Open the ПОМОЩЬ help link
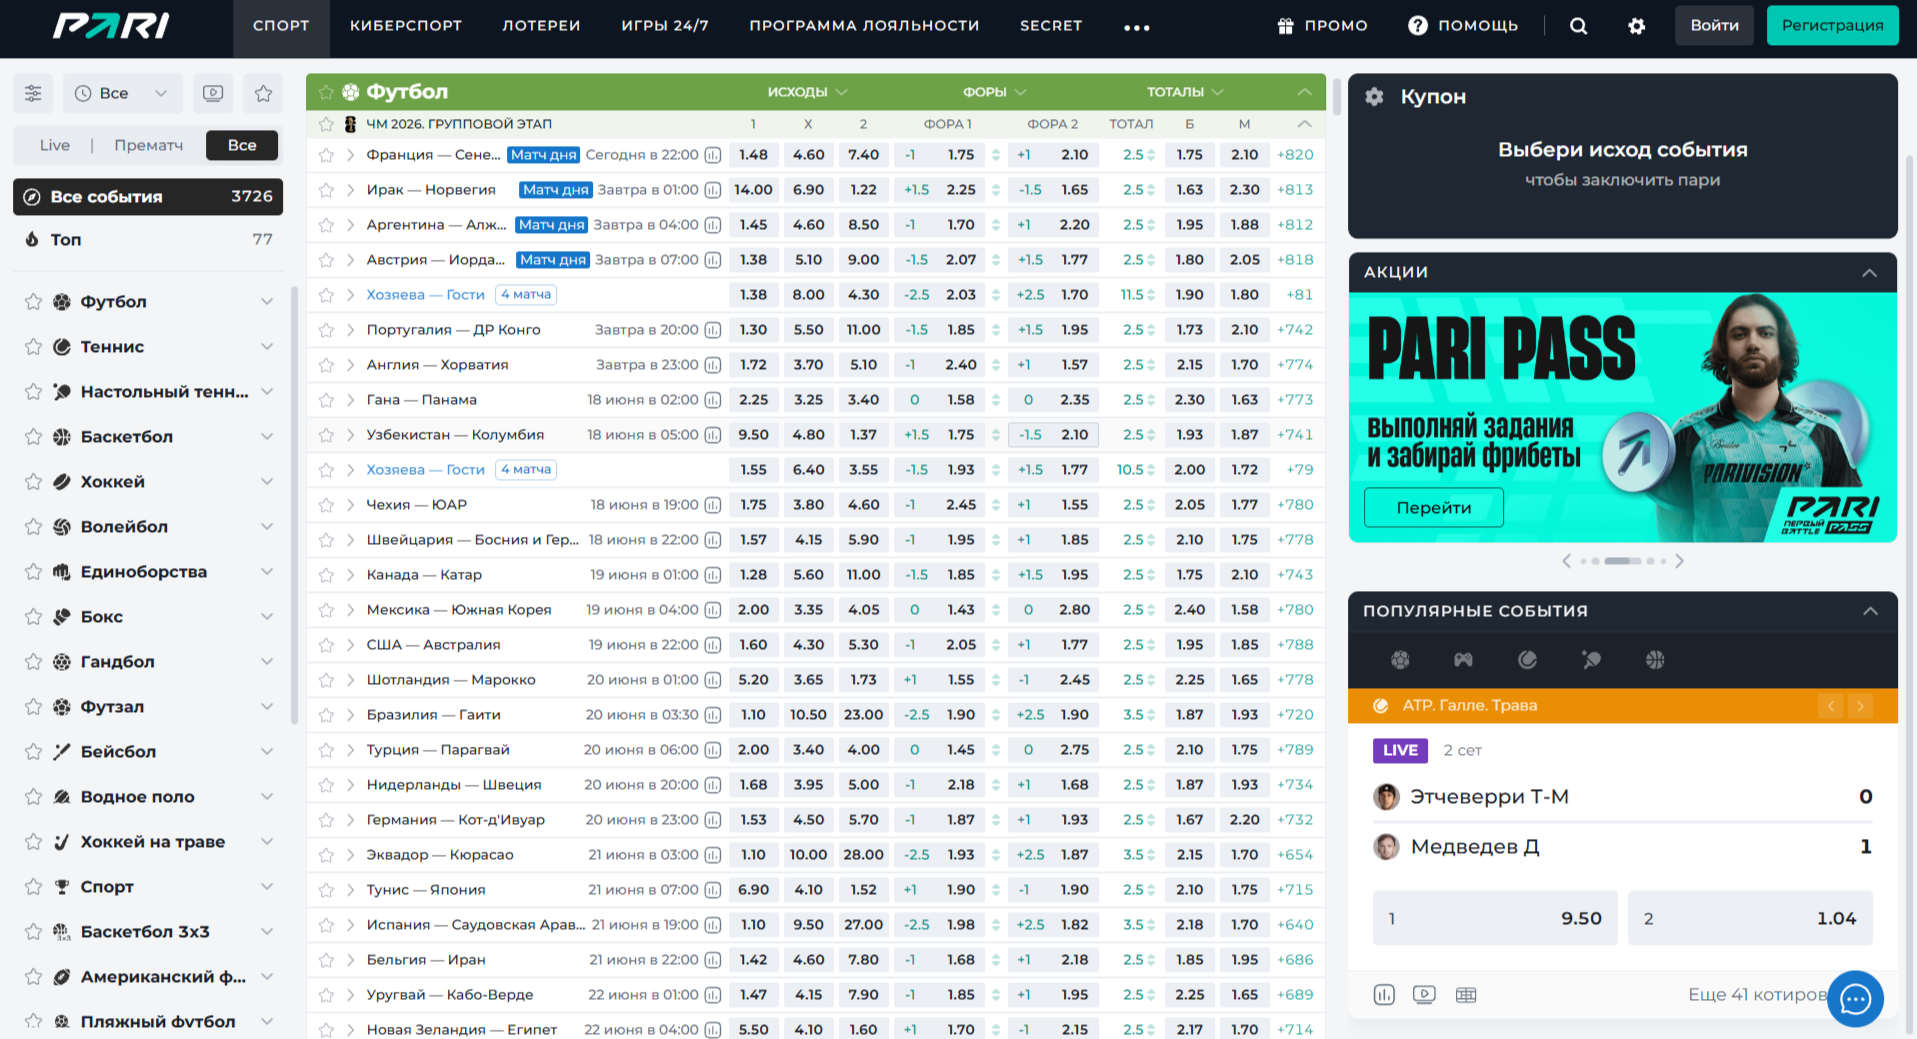The width and height of the screenshot is (1917, 1039). [x=1463, y=26]
